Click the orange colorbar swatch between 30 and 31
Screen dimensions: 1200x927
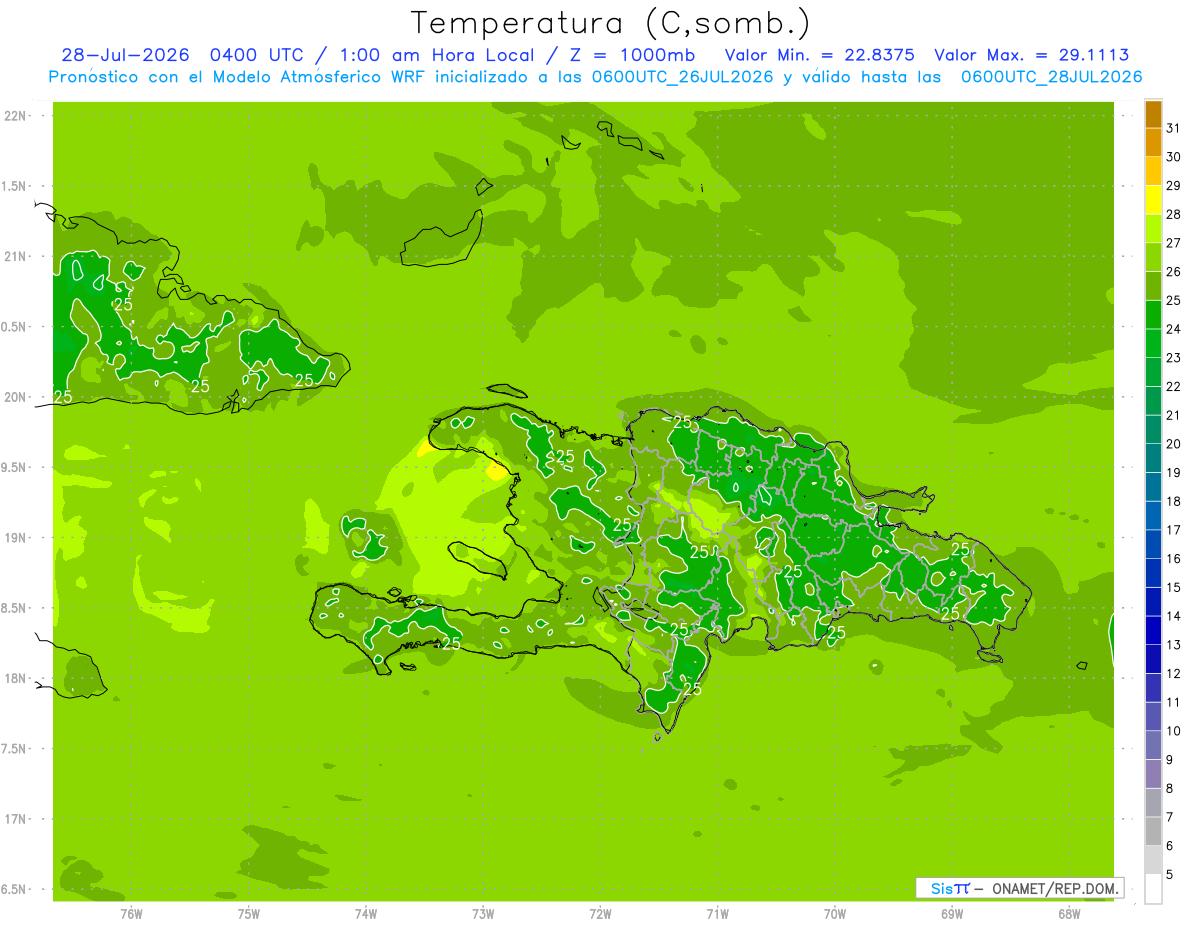click(1153, 142)
